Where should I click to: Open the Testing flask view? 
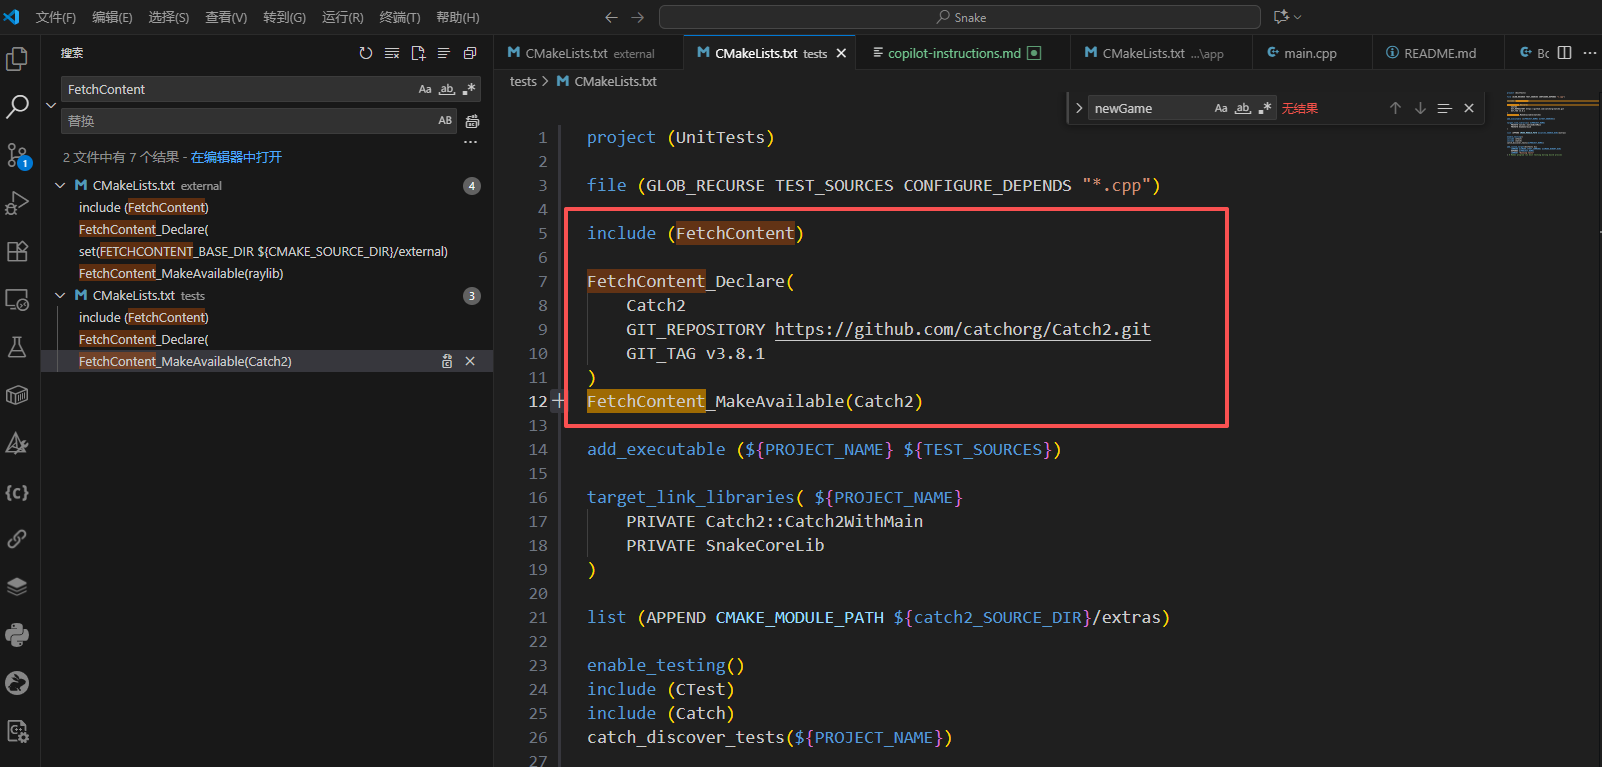click(17, 347)
